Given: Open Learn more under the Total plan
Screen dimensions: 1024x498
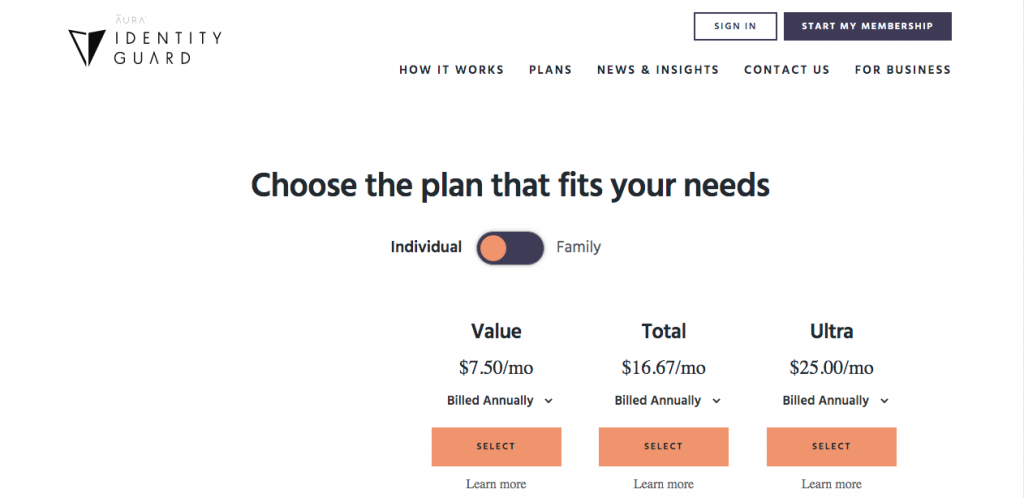Looking at the screenshot, I should [664, 484].
